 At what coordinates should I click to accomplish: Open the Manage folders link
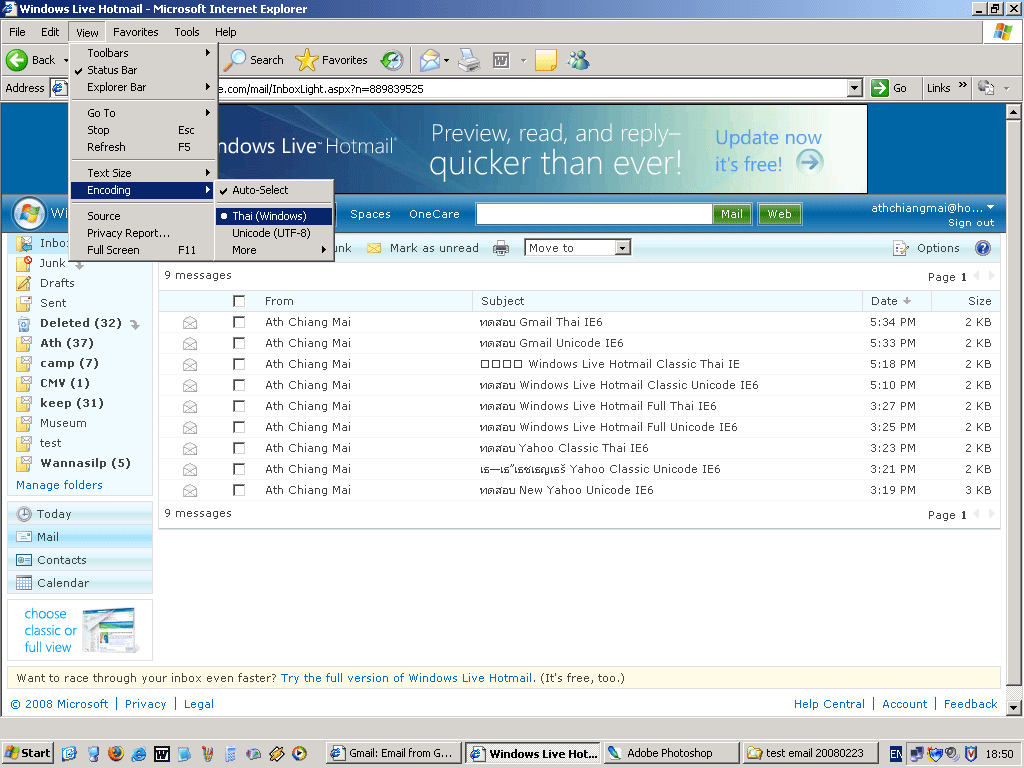coord(59,485)
